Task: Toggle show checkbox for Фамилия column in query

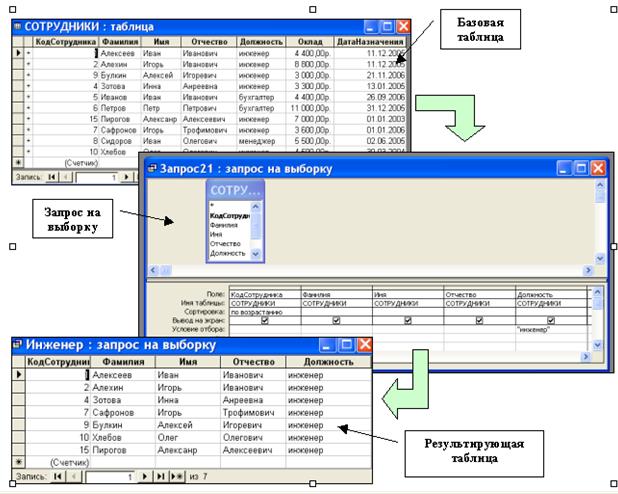Action: tap(336, 321)
